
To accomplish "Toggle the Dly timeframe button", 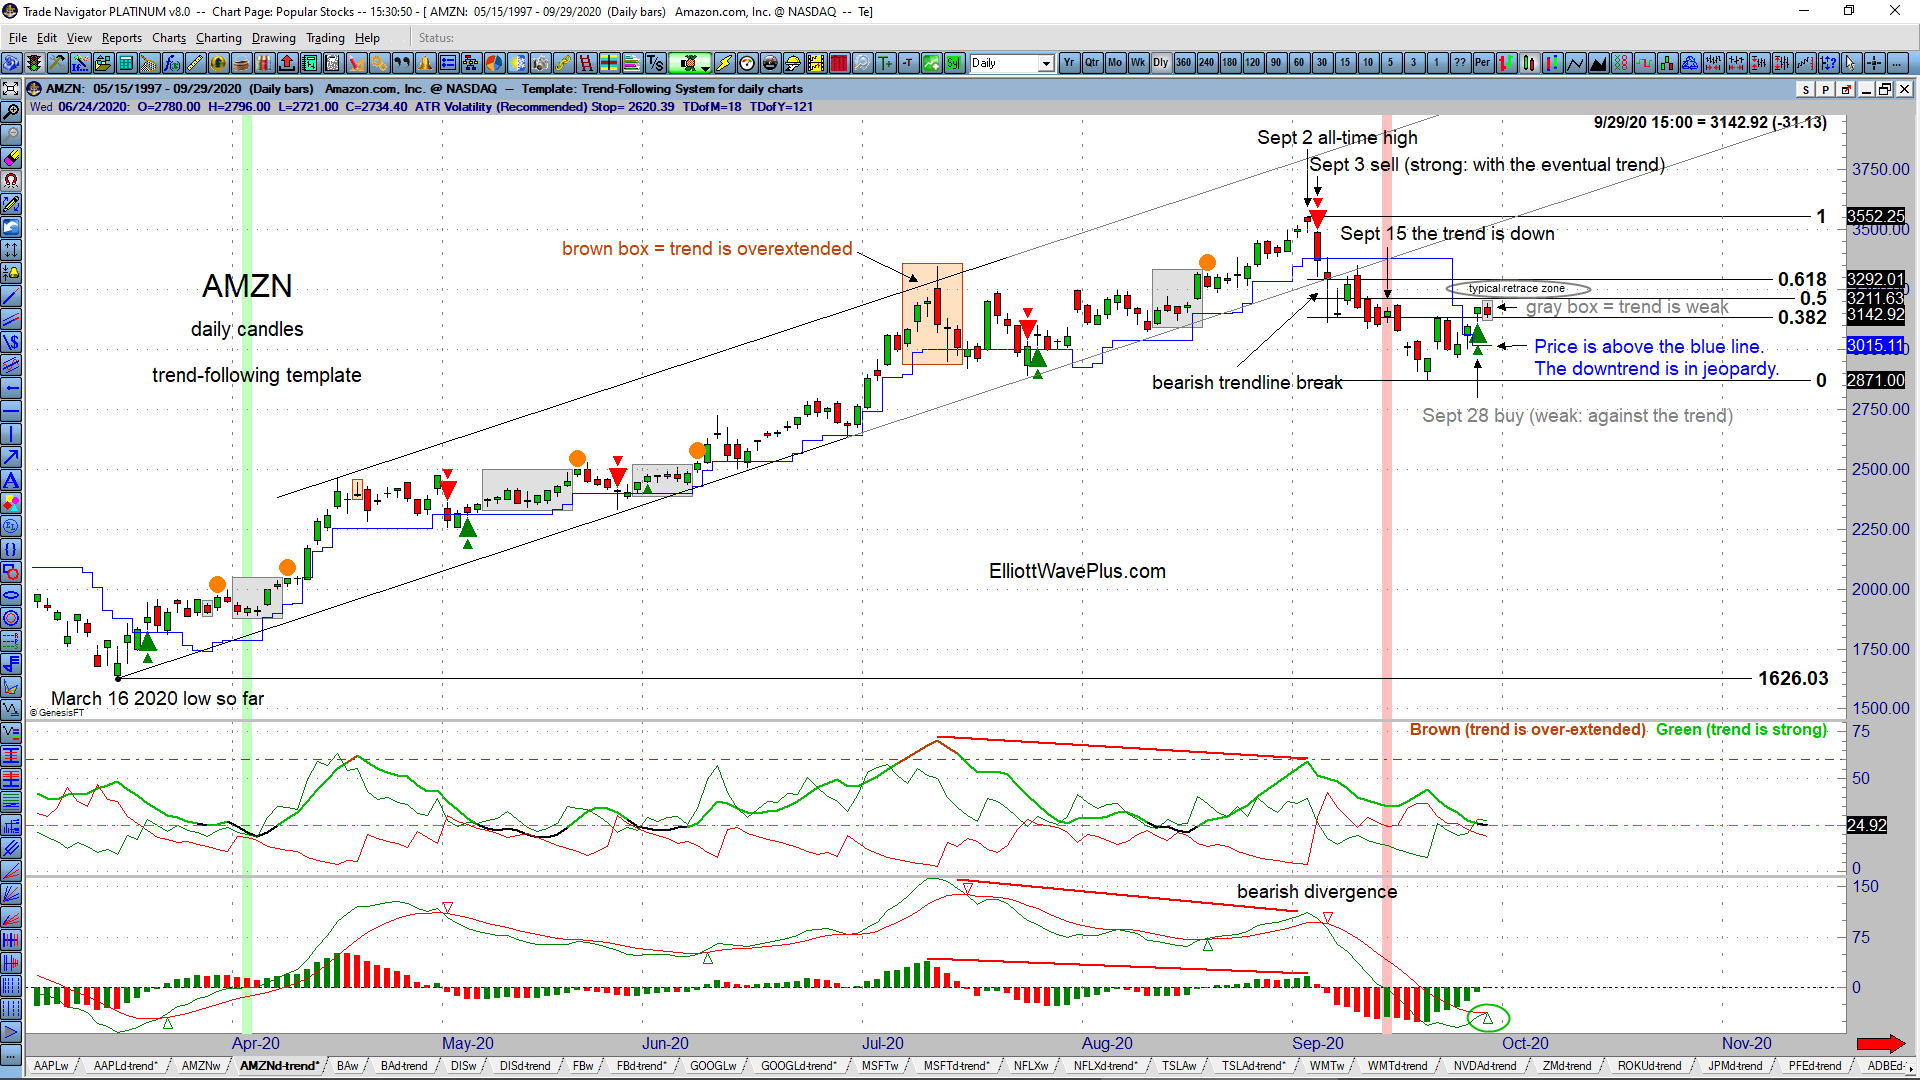I will [1159, 63].
